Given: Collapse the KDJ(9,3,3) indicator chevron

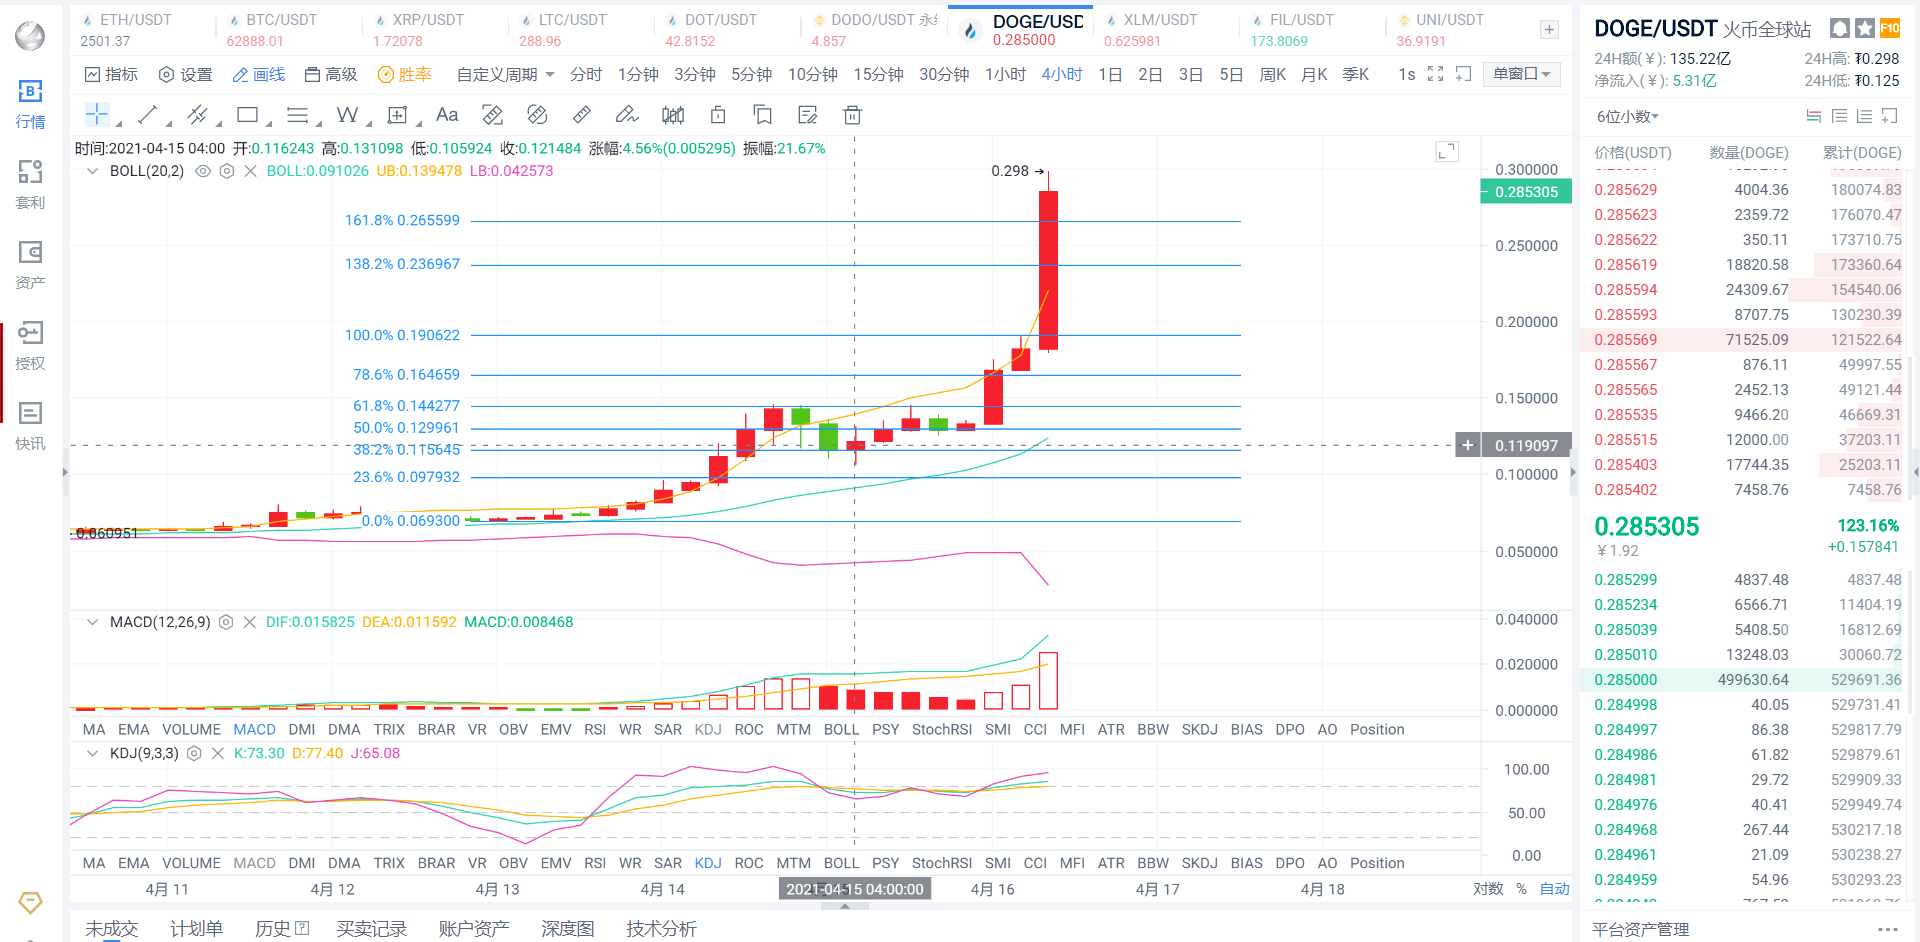Looking at the screenshot, I should pyautogui.click(x=93, y=753).
